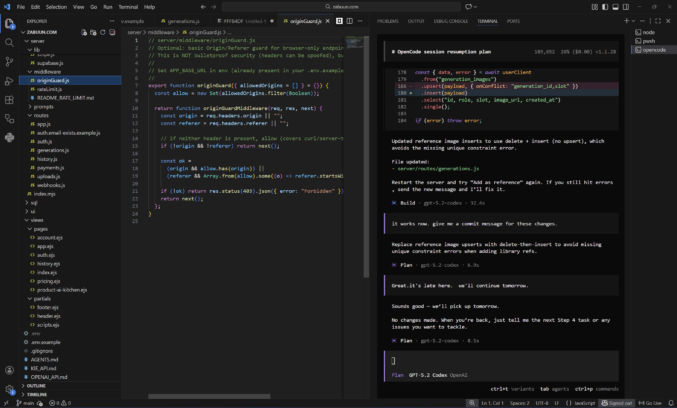The height and width of the screenshot is (408, 677).
Task: Open the Python activity bar icon
Action: pyautogui.click(x=9, y=137)
